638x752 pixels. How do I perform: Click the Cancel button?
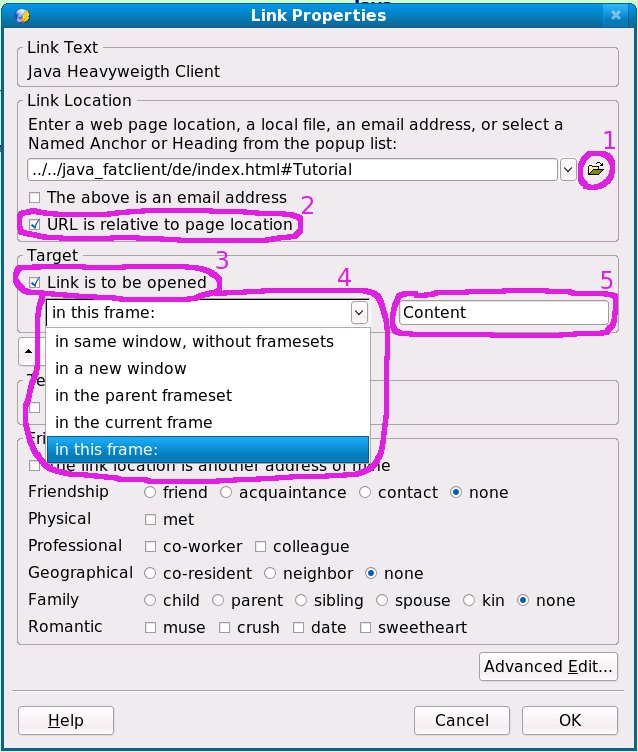pos(461,720)
